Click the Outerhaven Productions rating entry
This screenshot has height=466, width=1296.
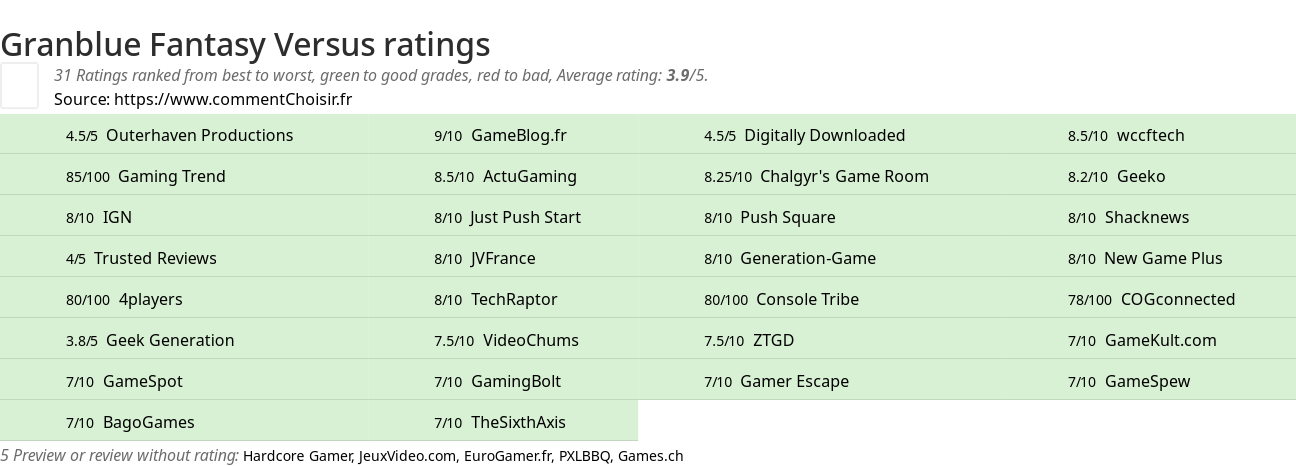tap(199, 135)
